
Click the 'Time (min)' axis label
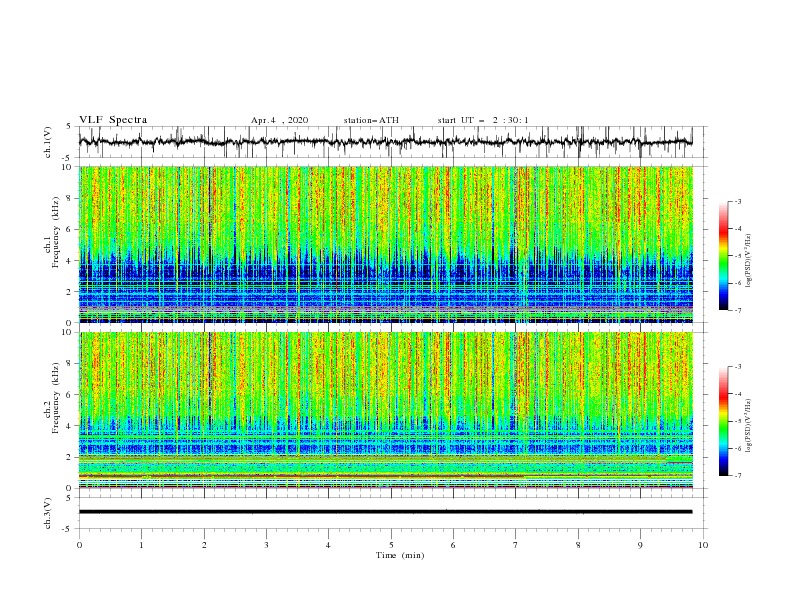click(x=400, y=555)
